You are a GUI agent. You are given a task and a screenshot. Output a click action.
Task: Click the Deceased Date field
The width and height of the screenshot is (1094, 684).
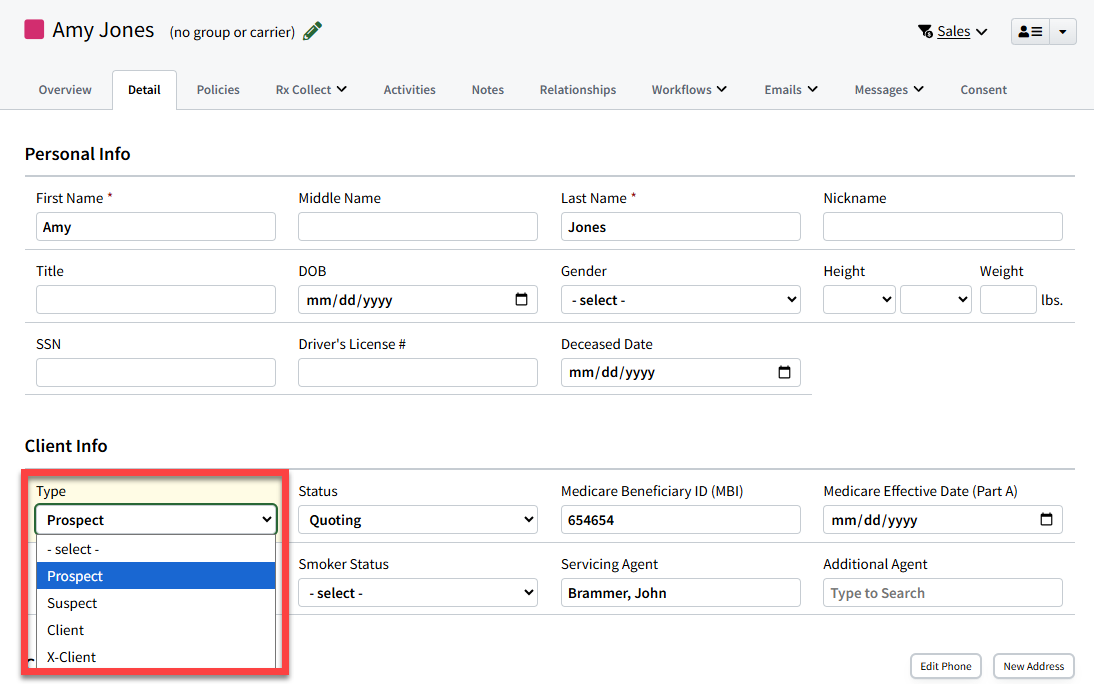(680, 373)
